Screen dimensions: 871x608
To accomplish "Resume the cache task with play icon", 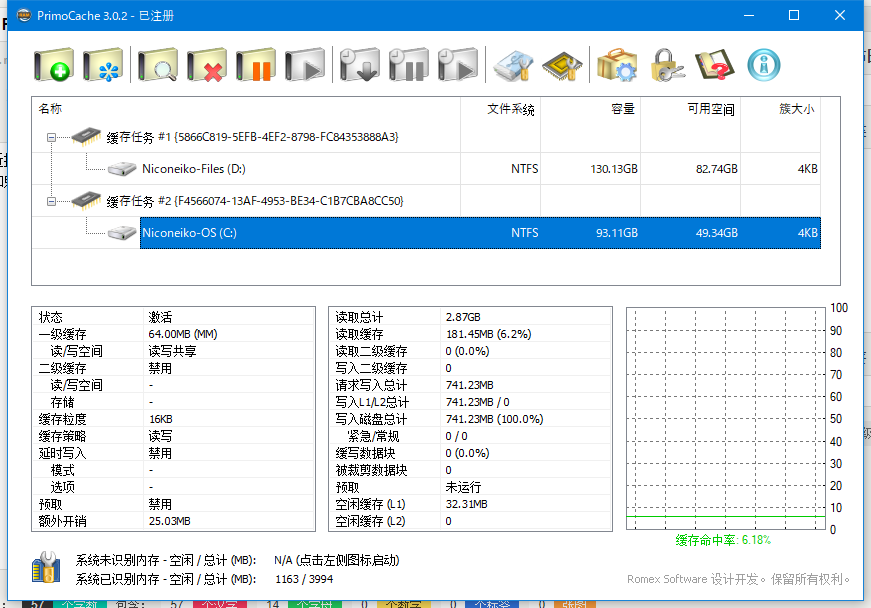I will coord(304,65).
